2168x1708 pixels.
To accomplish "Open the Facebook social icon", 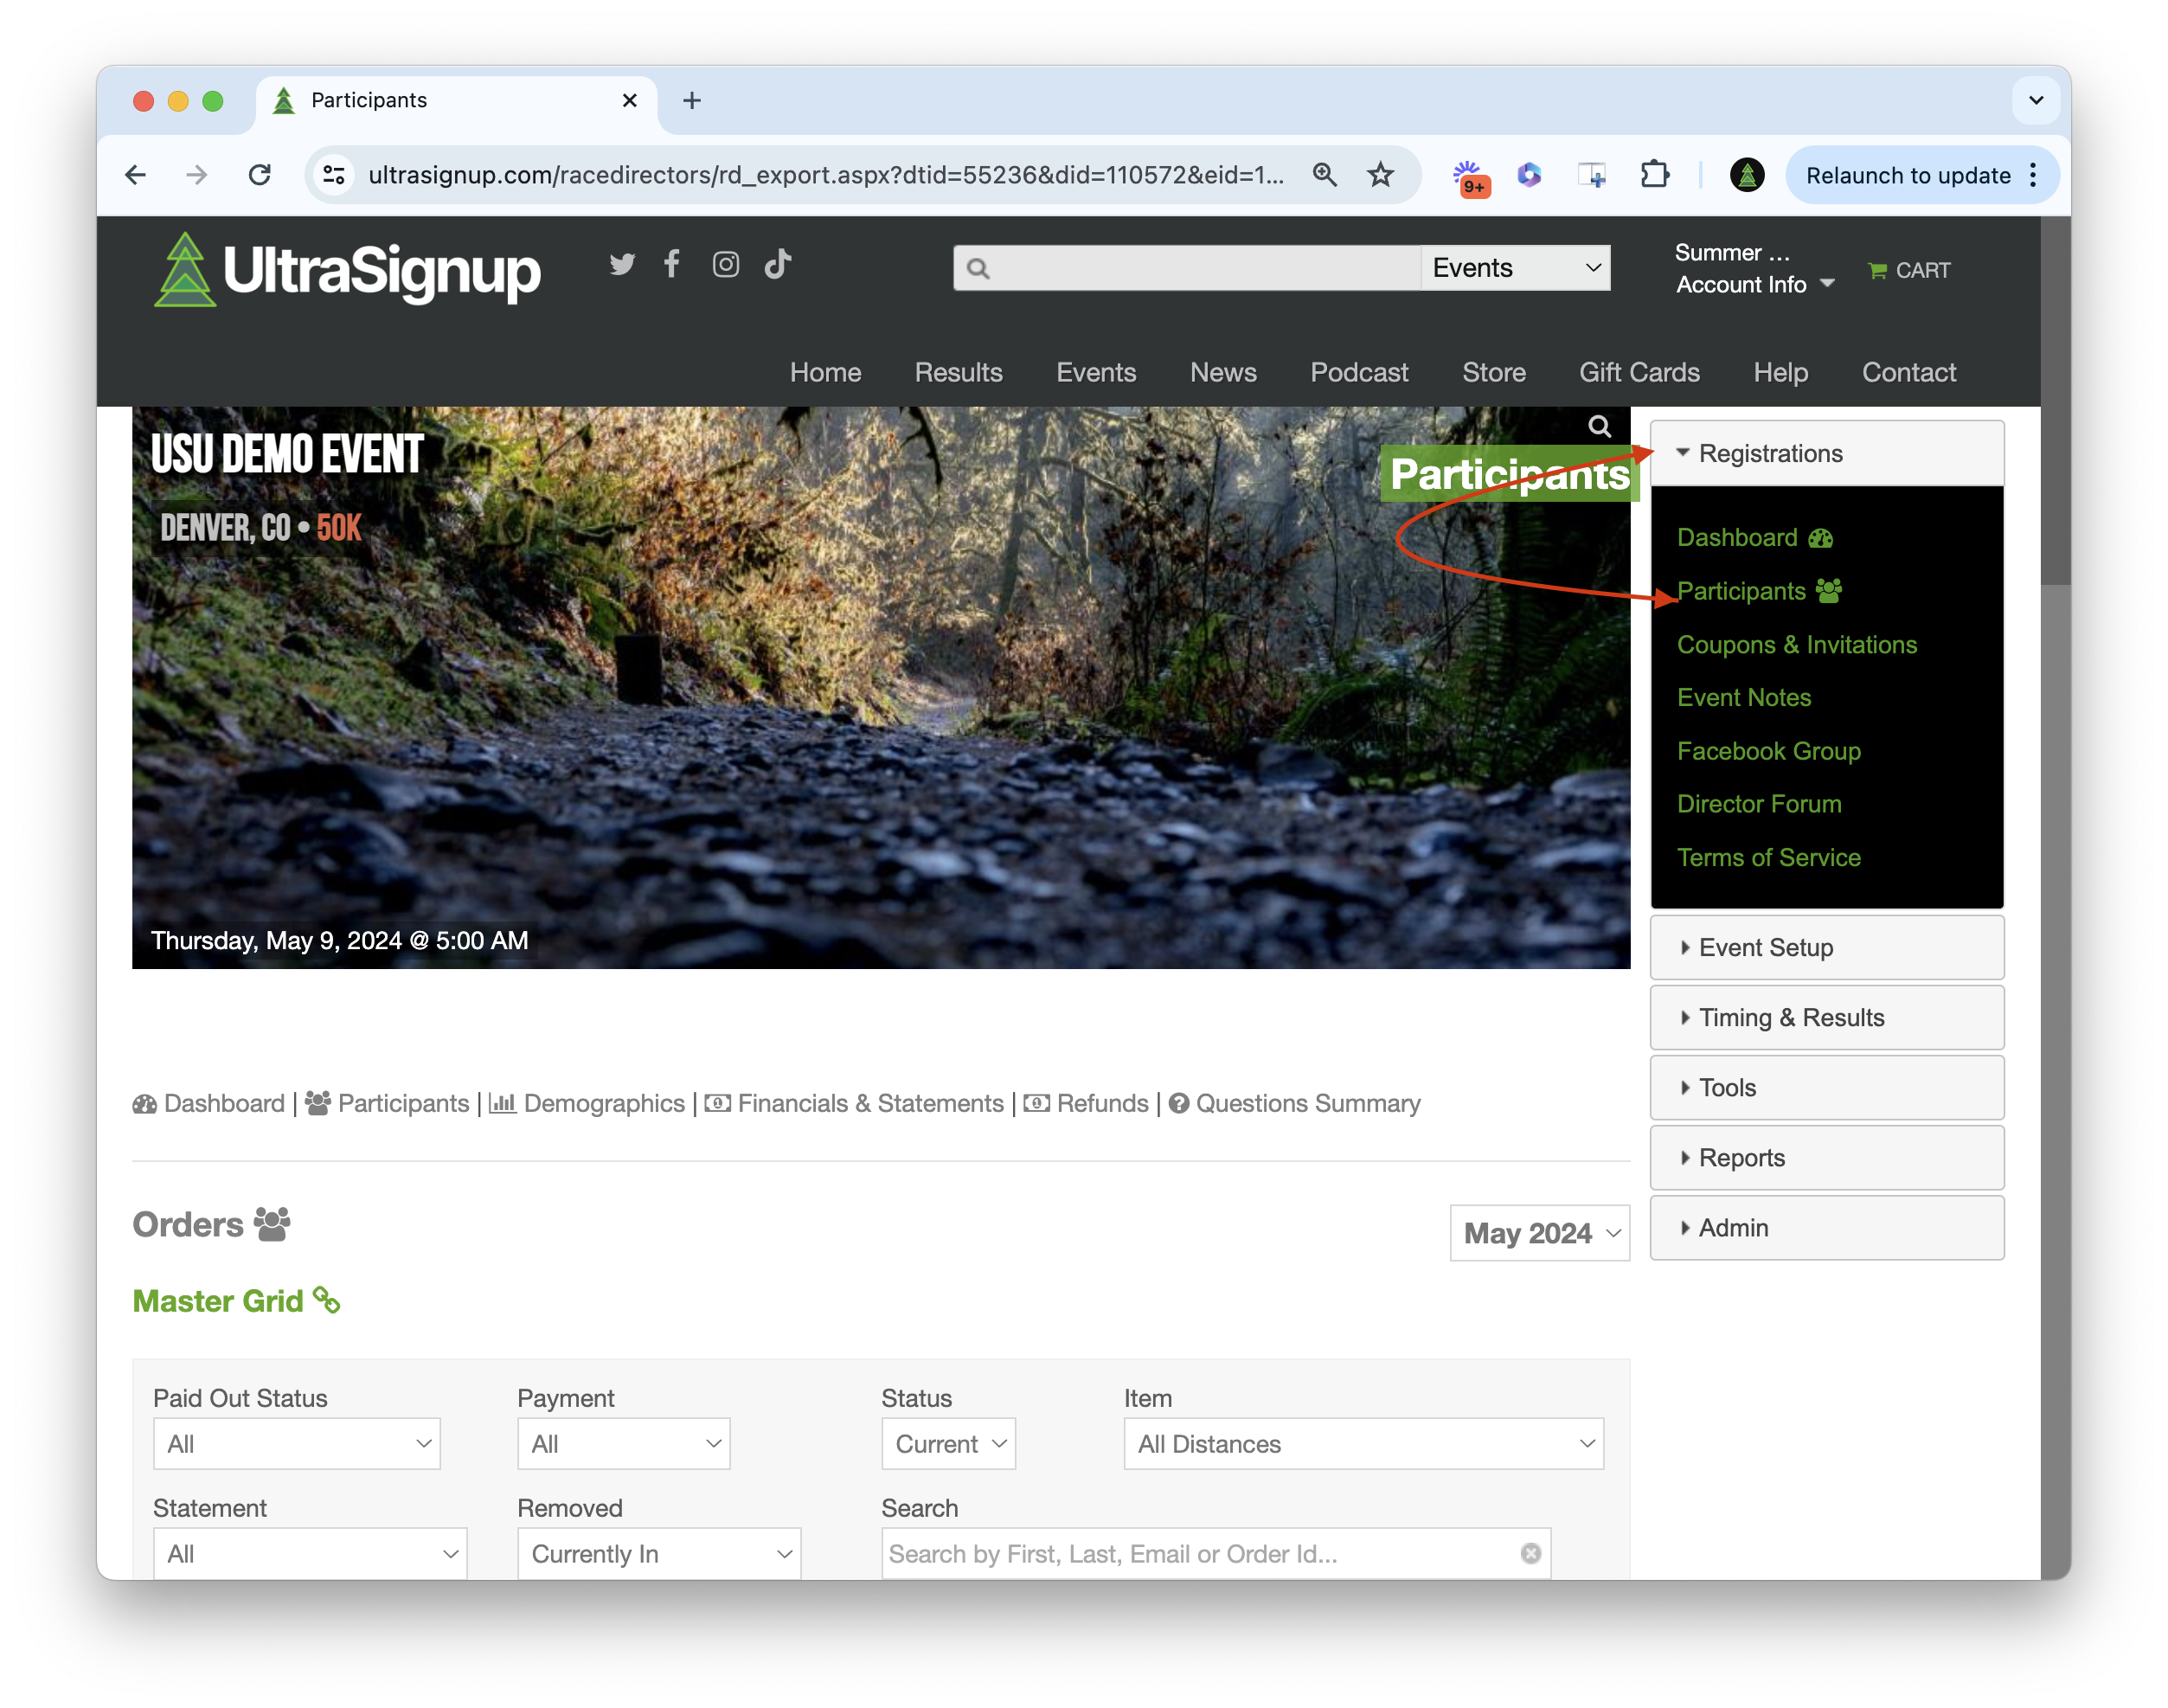I will tap(672, 264).
